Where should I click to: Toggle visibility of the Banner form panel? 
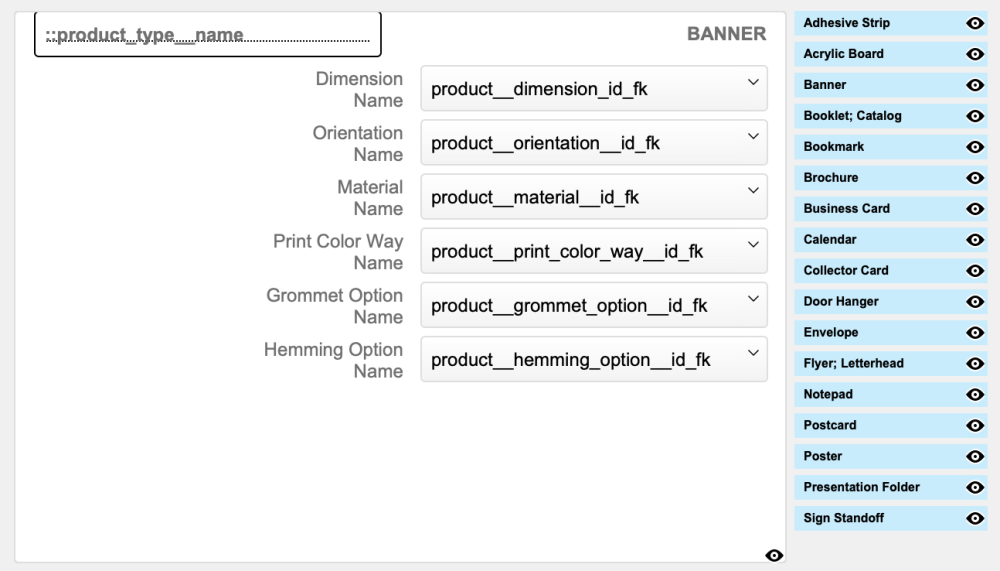(773, 556)
